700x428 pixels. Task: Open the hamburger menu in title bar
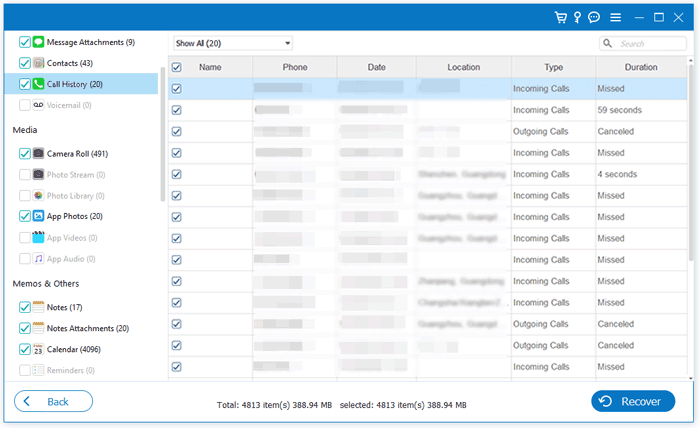pyautogui.click(x=616, y=17)
